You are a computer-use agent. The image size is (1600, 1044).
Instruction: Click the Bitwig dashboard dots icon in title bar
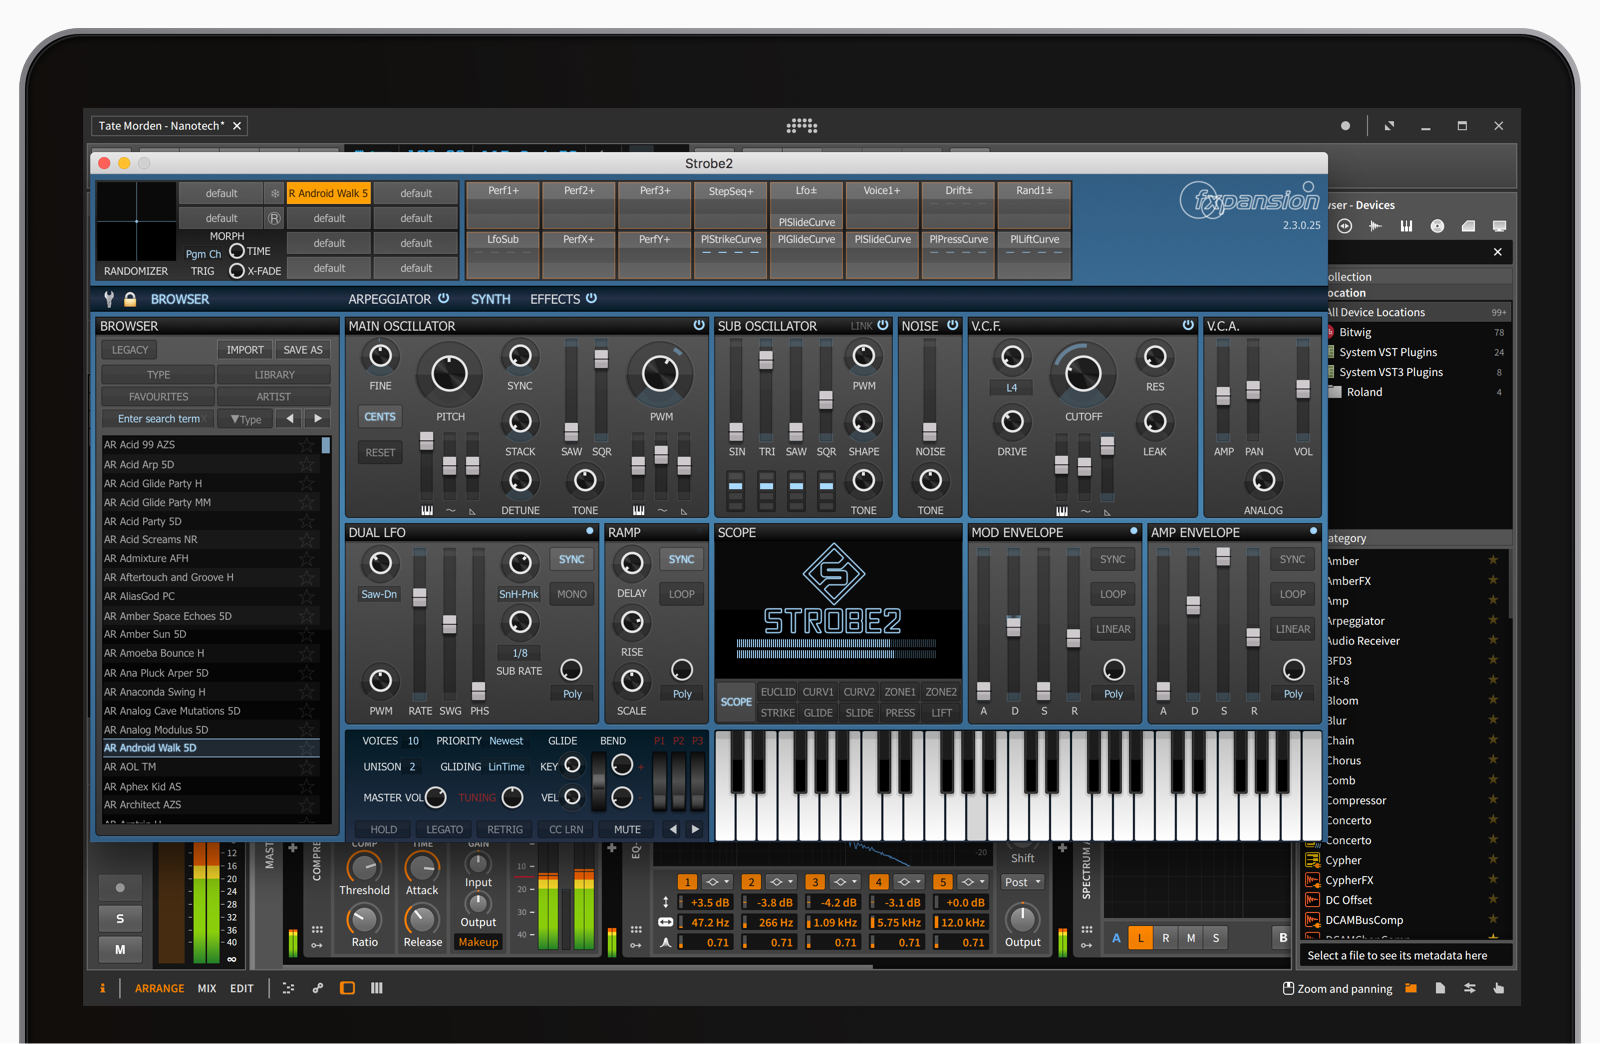pos(802,126)
